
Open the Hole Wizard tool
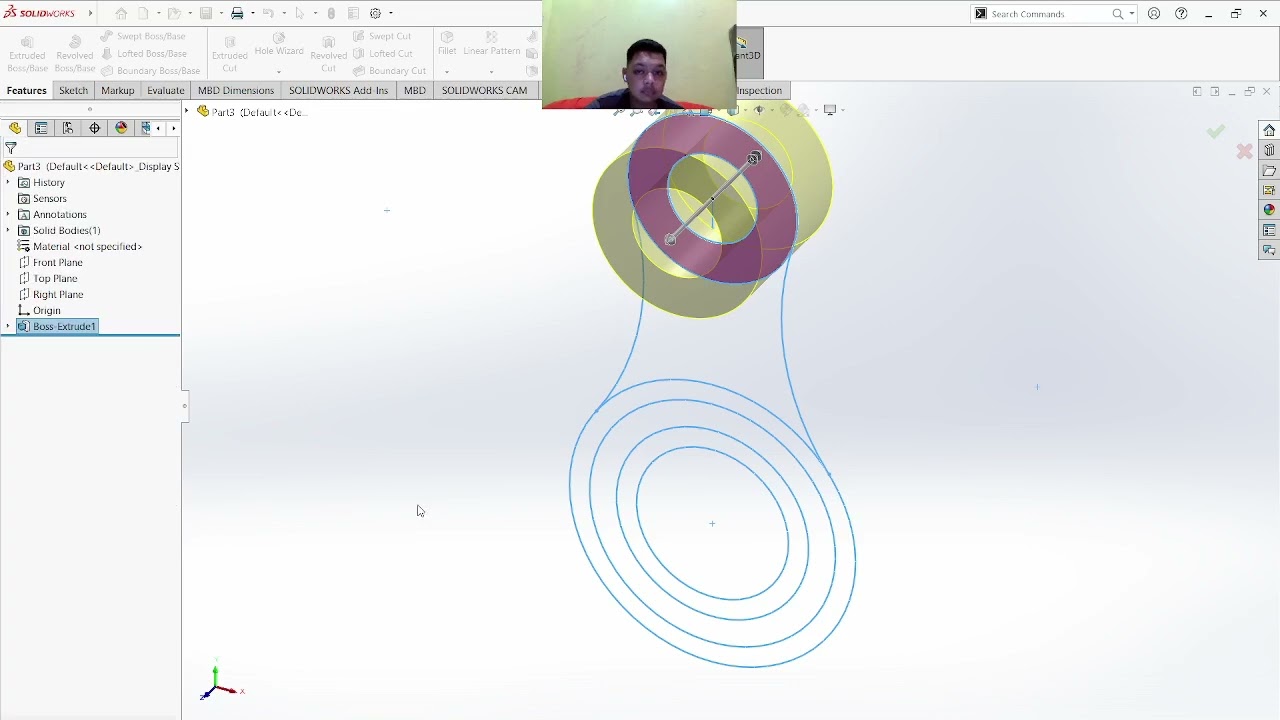[279, 45]
